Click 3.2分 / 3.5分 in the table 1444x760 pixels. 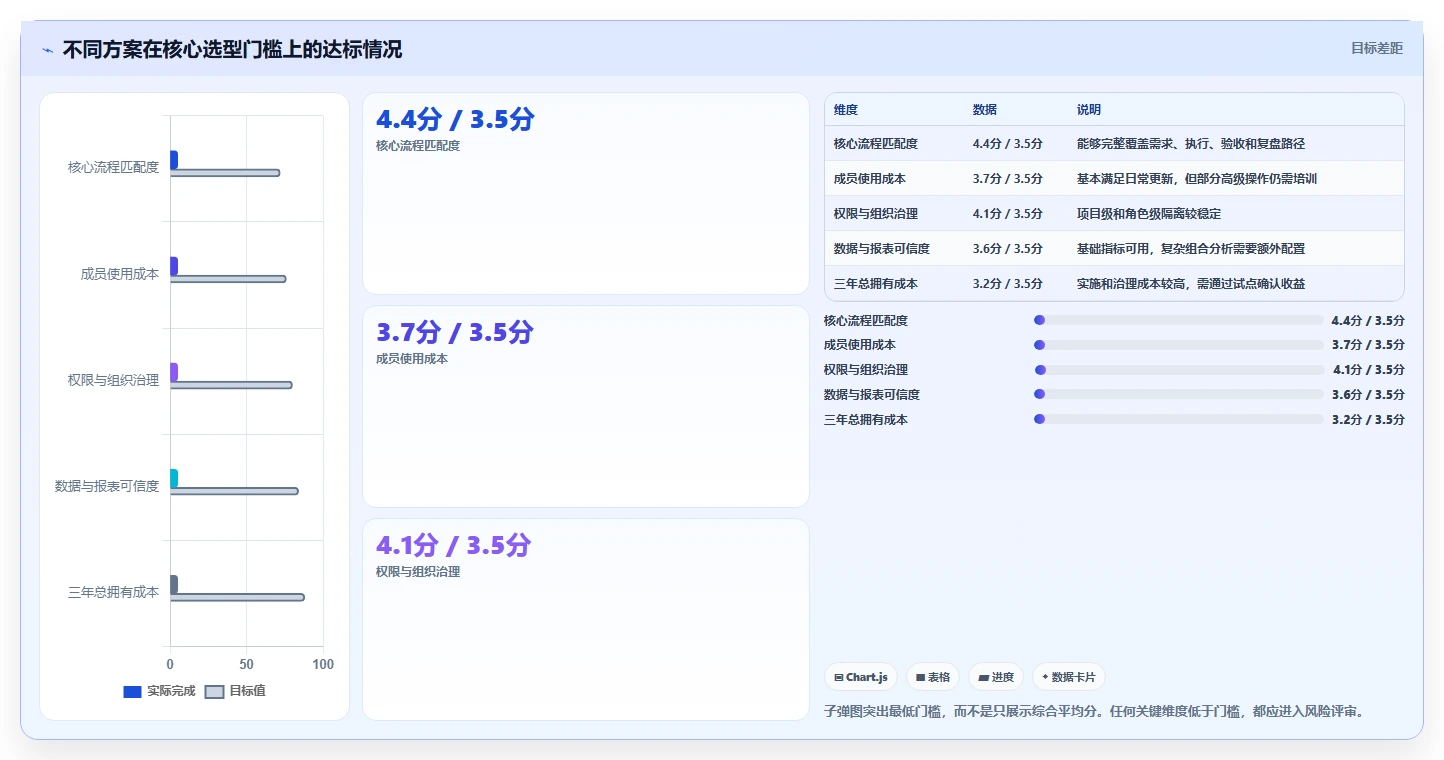pos(1008,284)
